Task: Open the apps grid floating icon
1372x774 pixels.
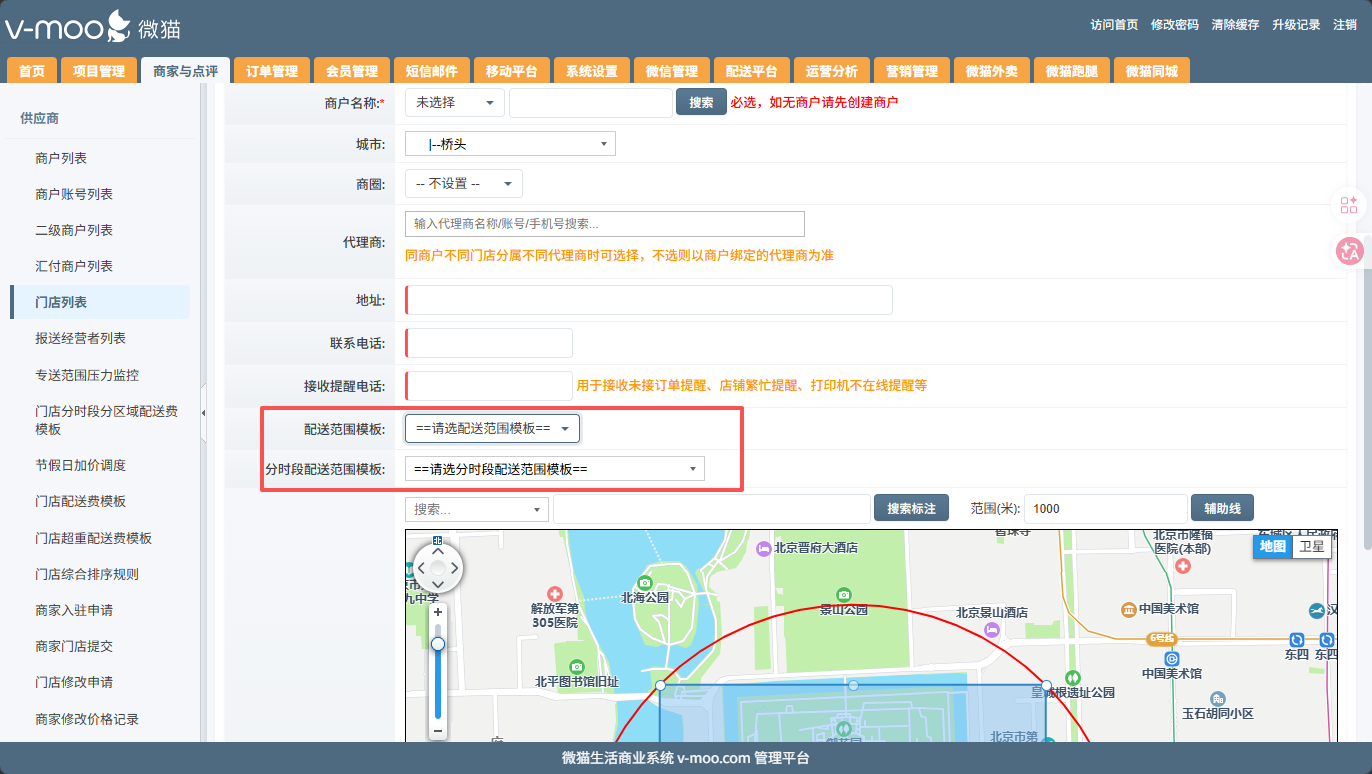Action: [x=1349, y=205]
